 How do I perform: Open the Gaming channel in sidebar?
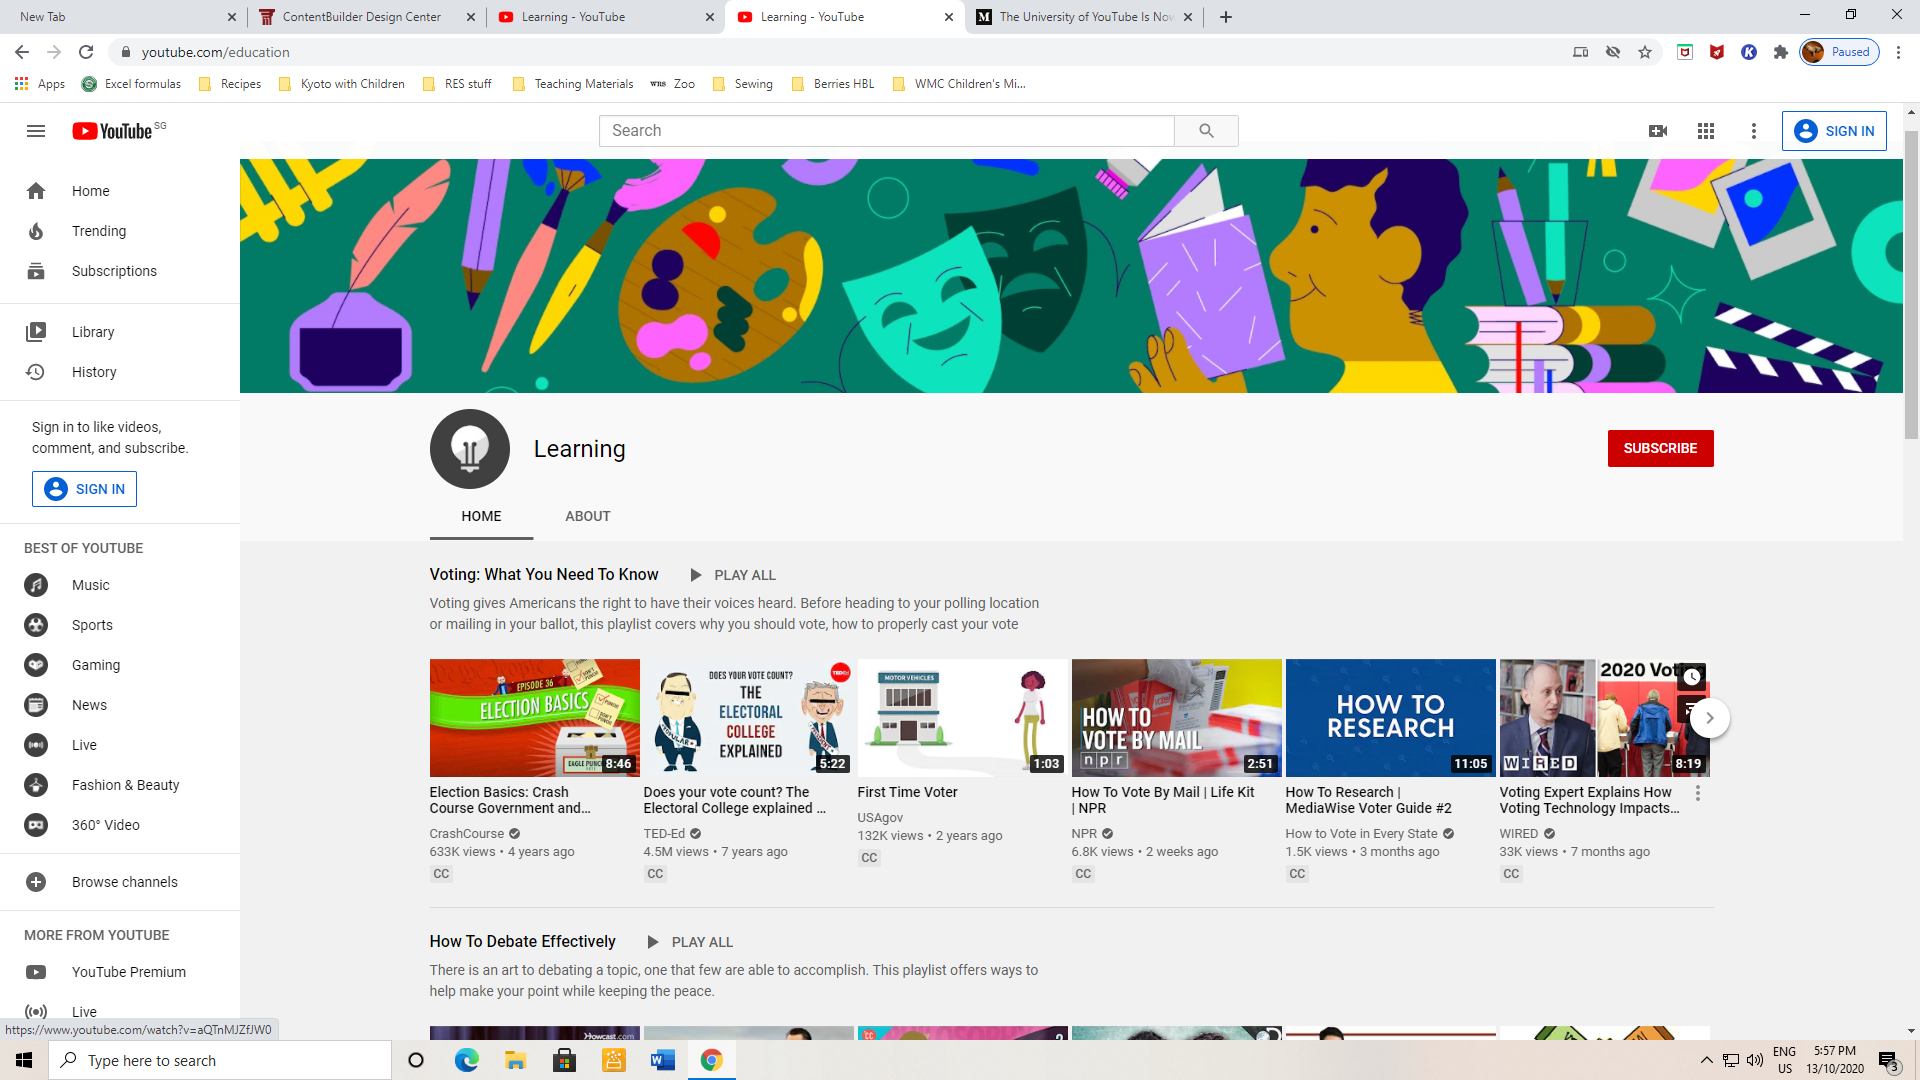96,665
